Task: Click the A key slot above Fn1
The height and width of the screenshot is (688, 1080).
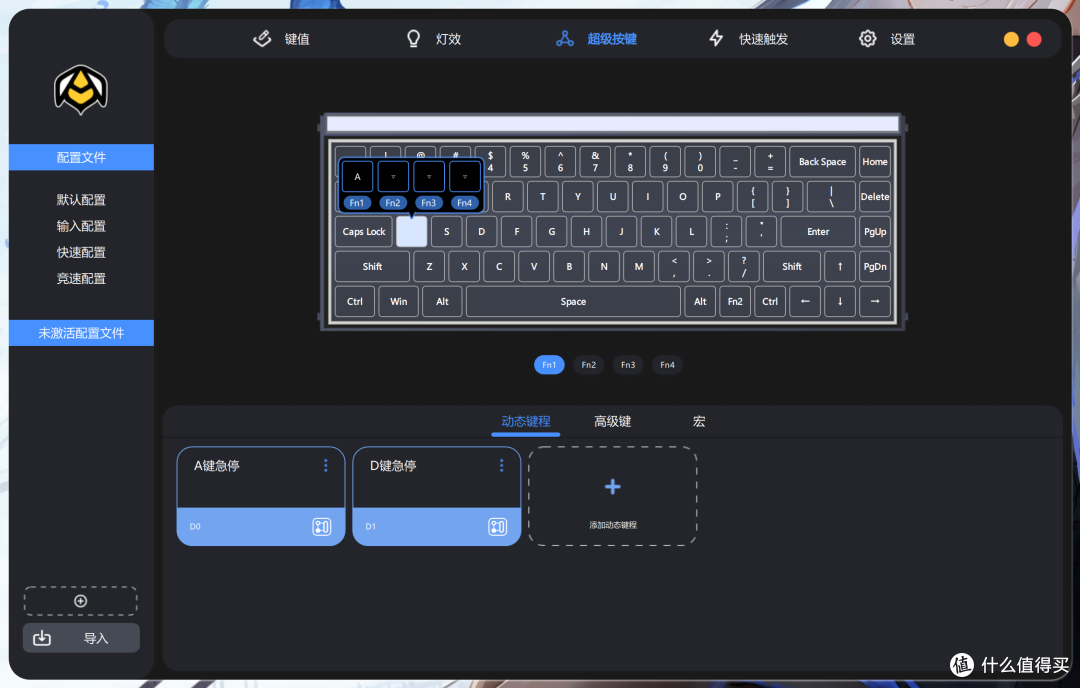Action: coord(357,176)
